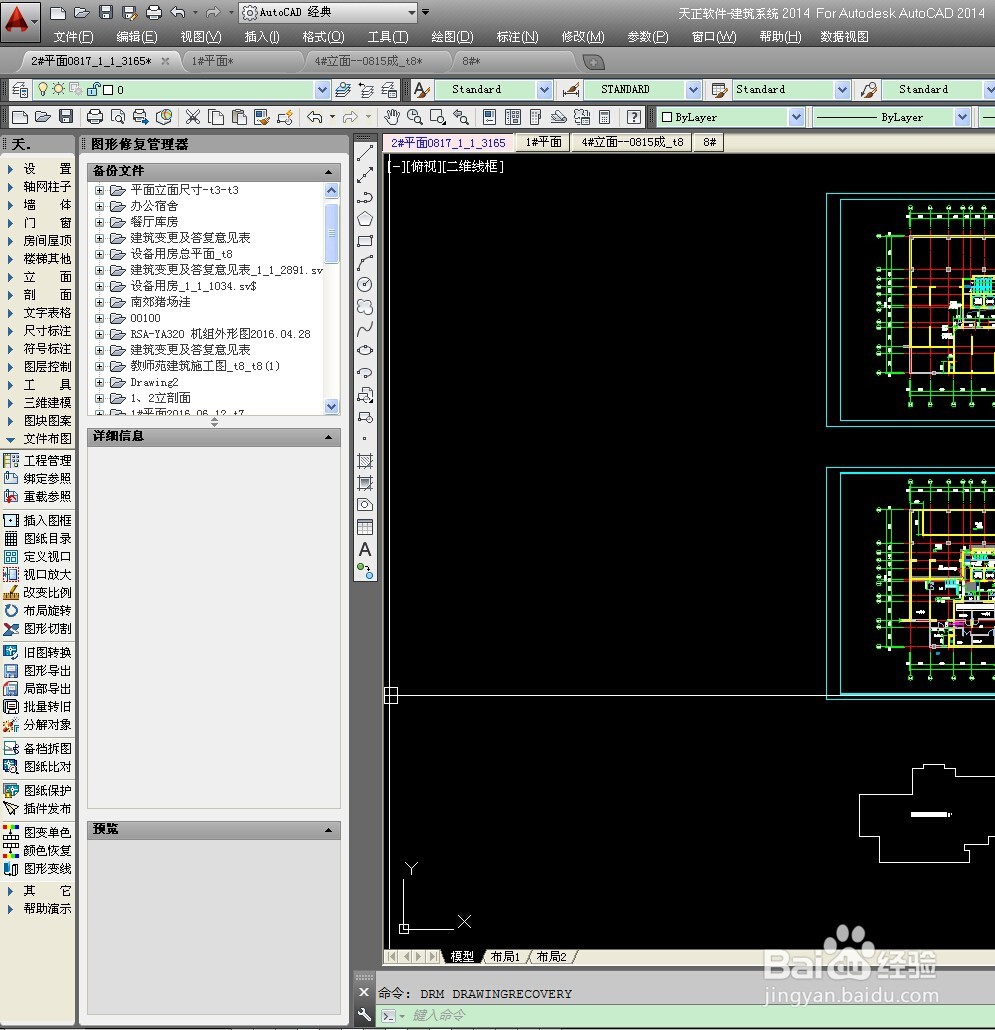
Task: Open the Layer Properties Manager icon
Action: [20, 89]
